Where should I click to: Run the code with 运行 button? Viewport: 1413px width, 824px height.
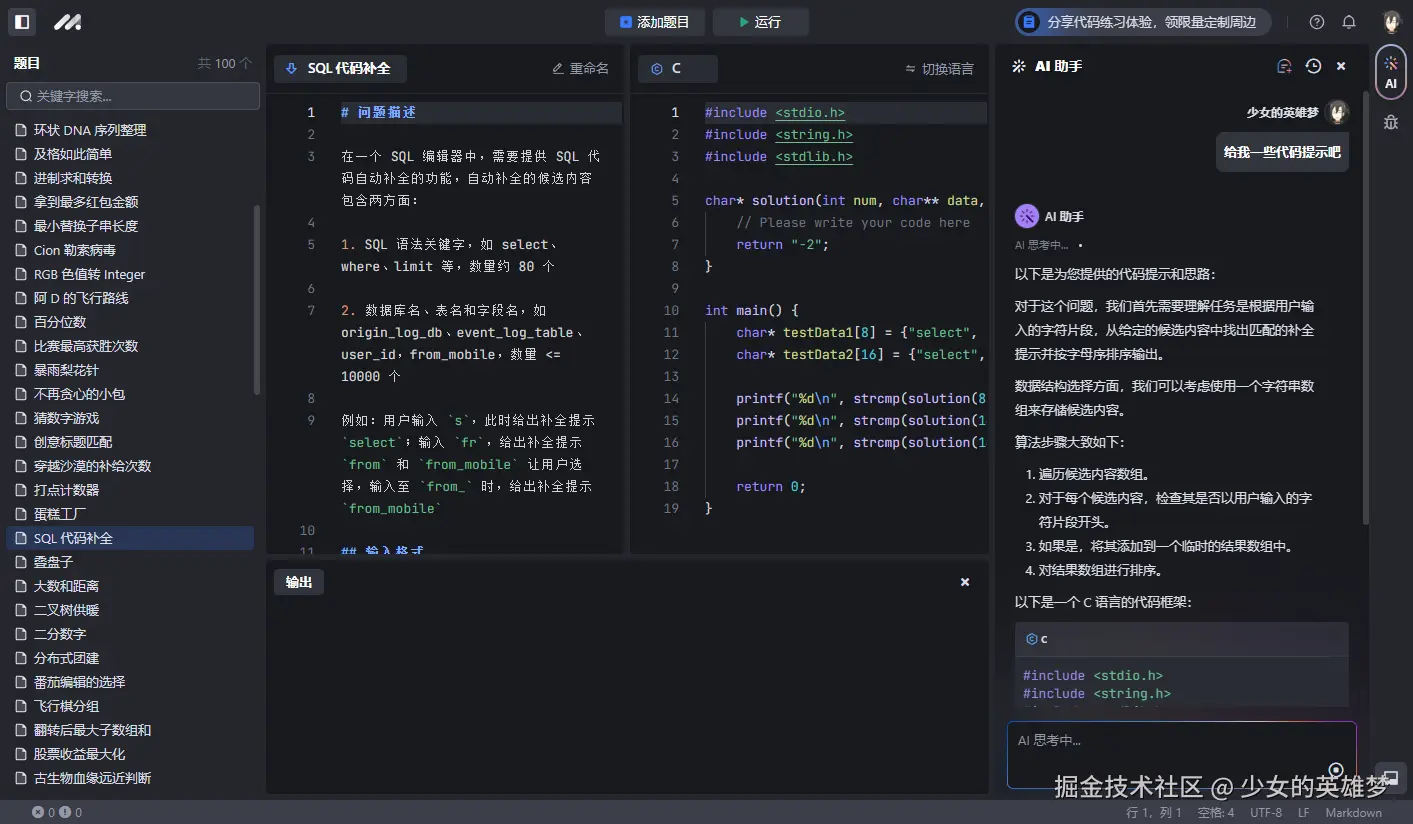(x=760, y=22)
